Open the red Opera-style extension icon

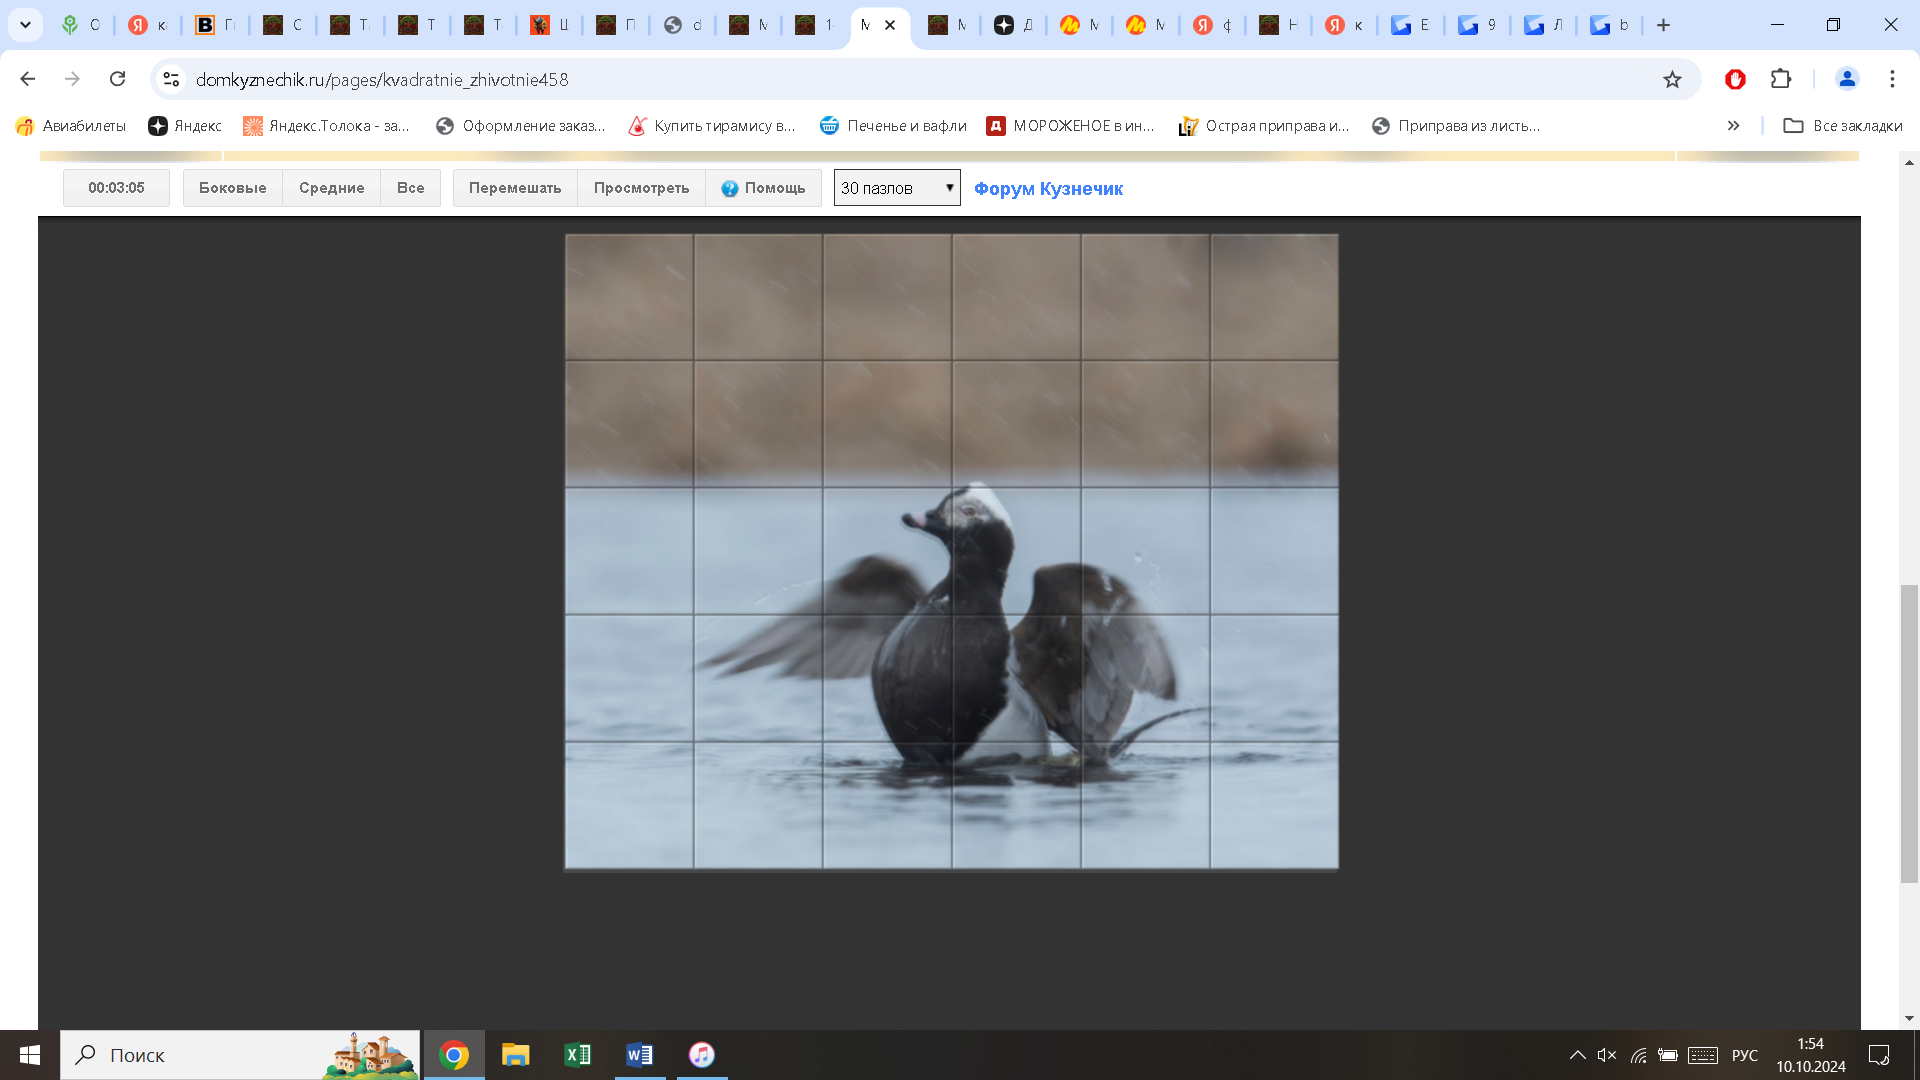point(1735,79)
